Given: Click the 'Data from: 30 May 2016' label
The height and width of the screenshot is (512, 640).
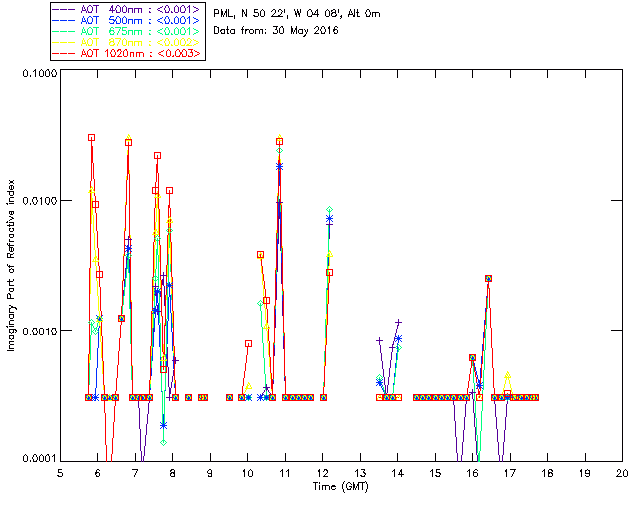Looking at the screenshot, I should click(276, 31).
